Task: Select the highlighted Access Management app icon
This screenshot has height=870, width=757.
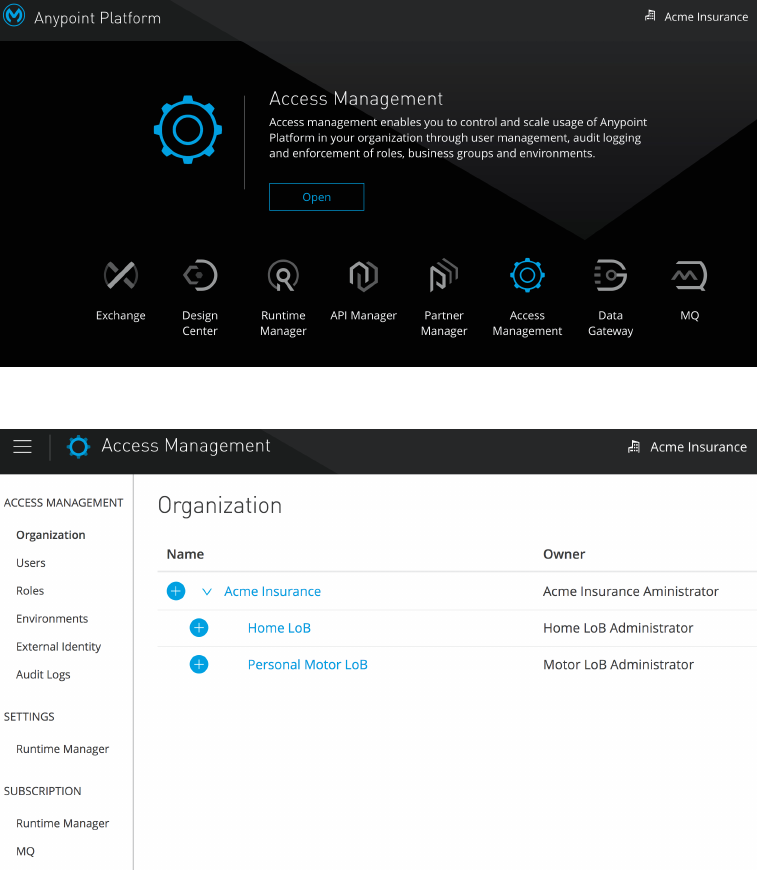Action: click(x=527, y=275)
